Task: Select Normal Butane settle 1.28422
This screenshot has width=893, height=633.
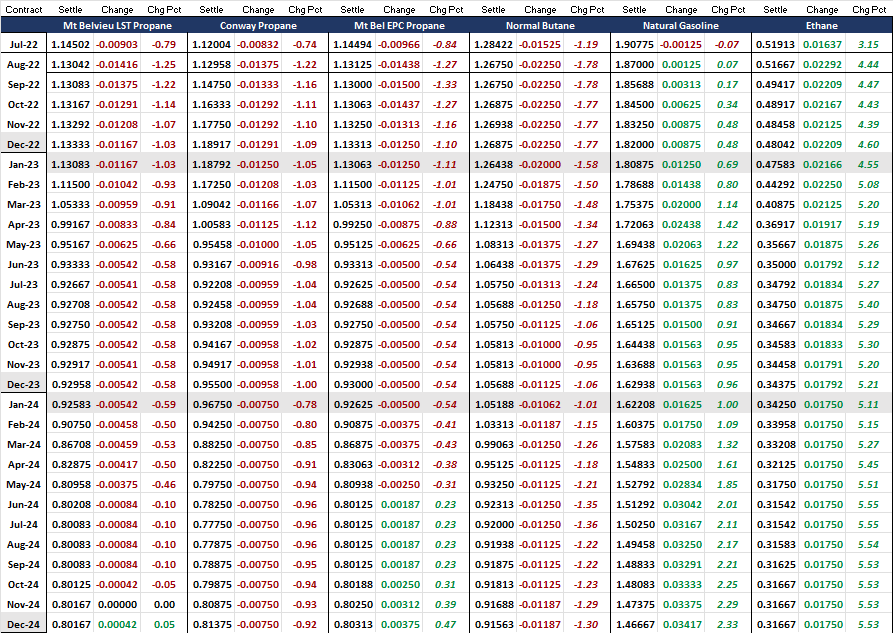Action: [493, 44]
